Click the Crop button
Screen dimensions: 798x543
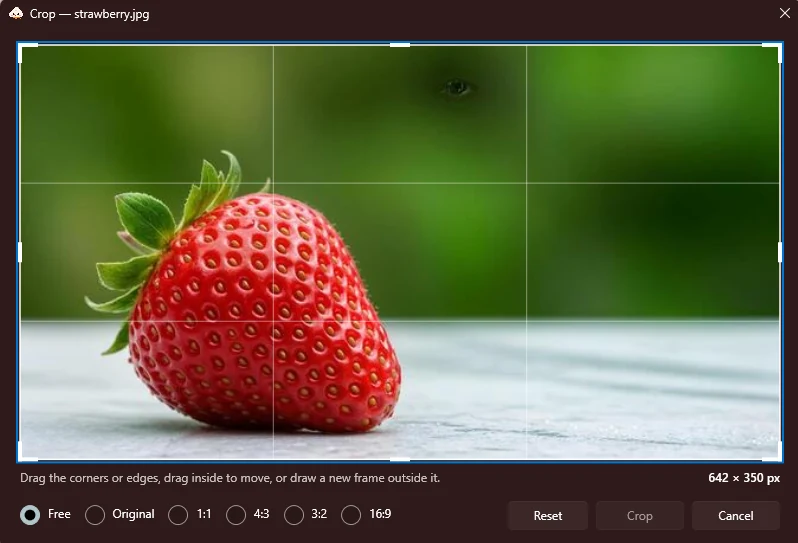tap(640, 516)
